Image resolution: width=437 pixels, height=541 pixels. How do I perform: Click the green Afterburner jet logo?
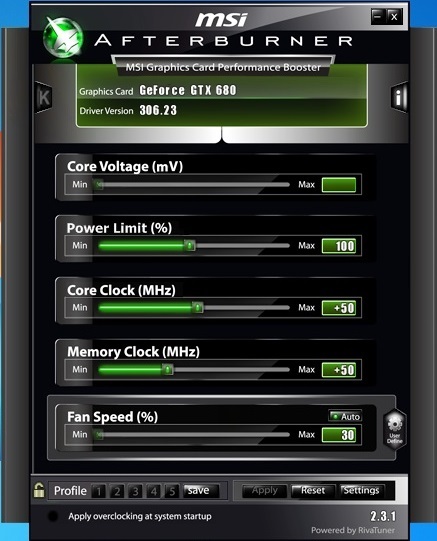63,38
